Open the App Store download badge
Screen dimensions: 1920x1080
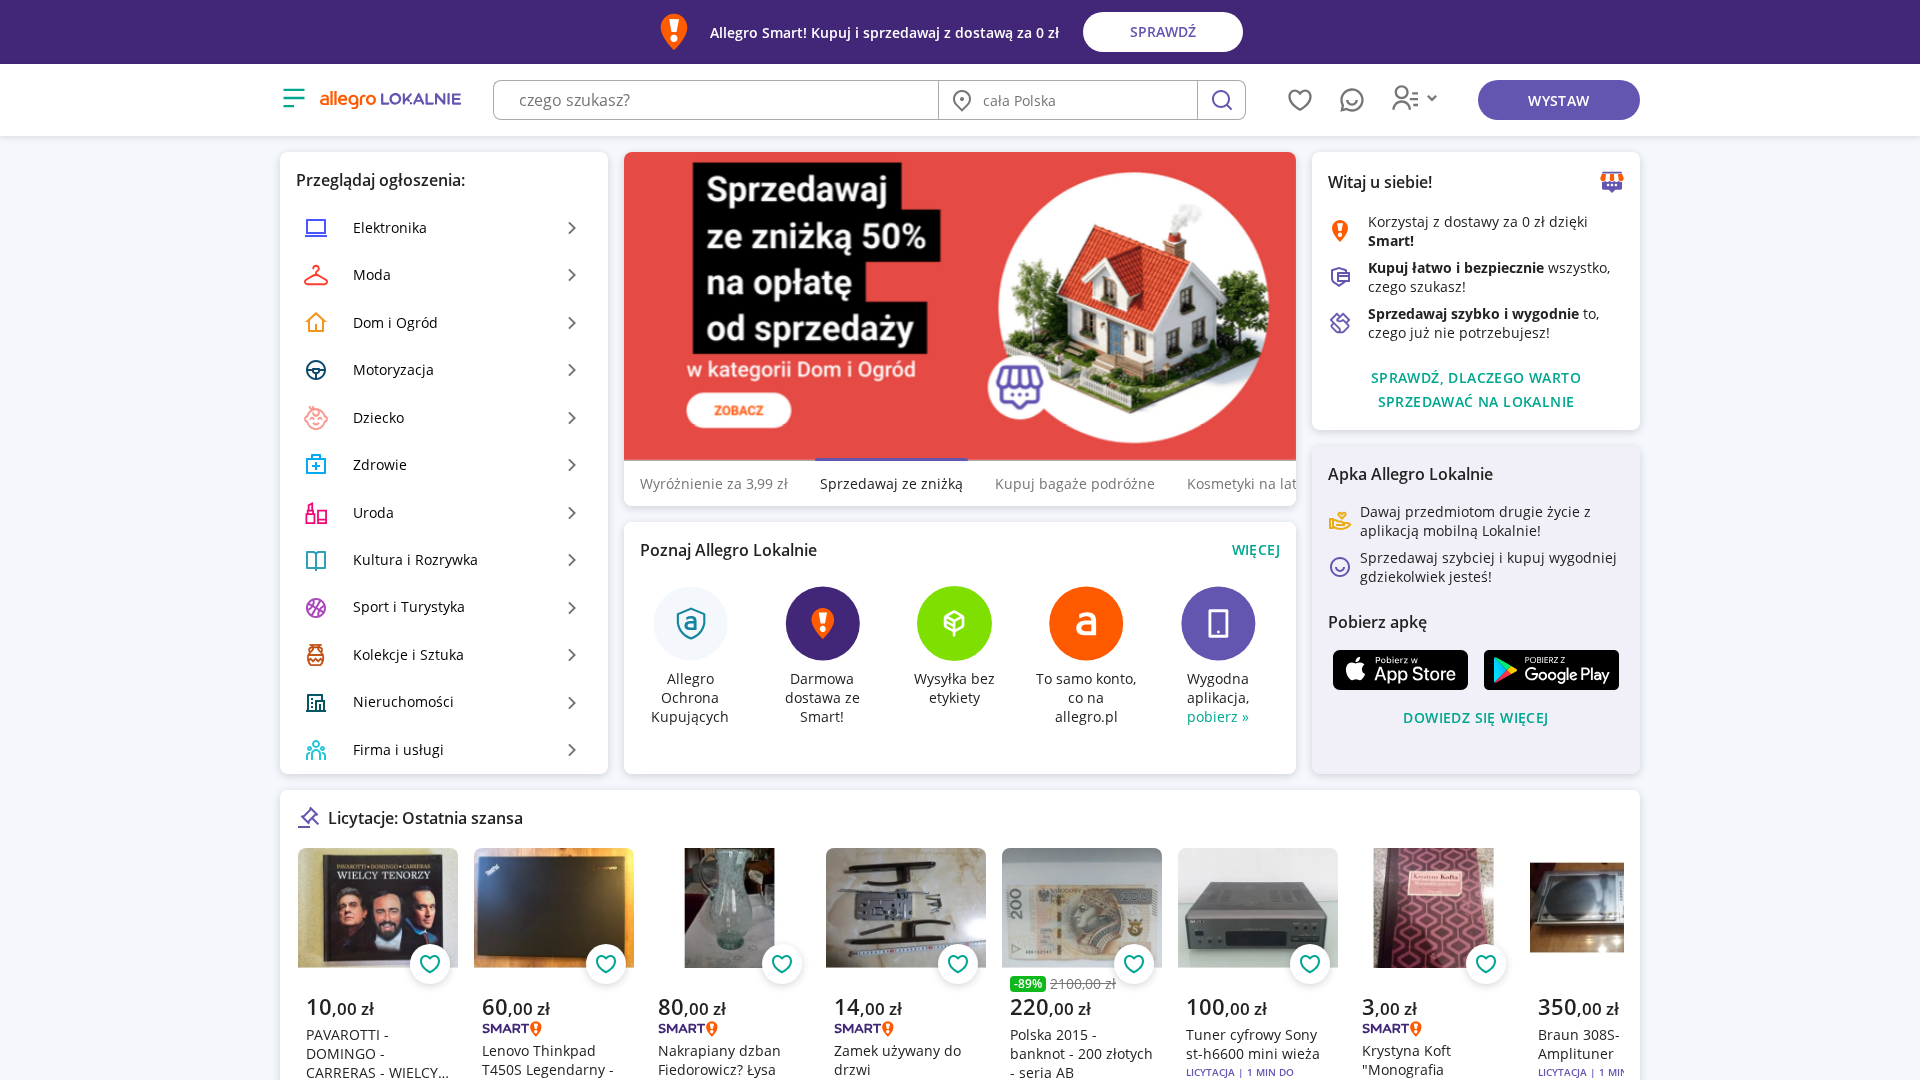(x=1400, y=670)
